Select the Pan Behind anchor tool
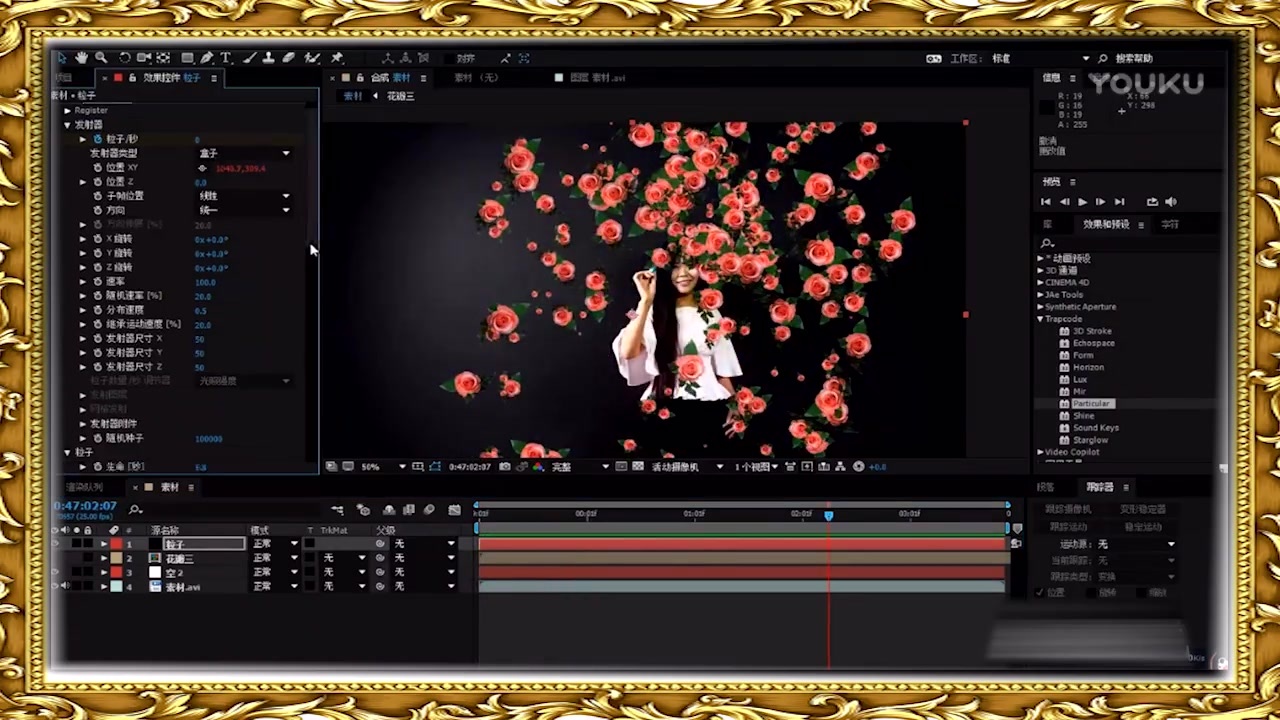 (x=163, y=58)
